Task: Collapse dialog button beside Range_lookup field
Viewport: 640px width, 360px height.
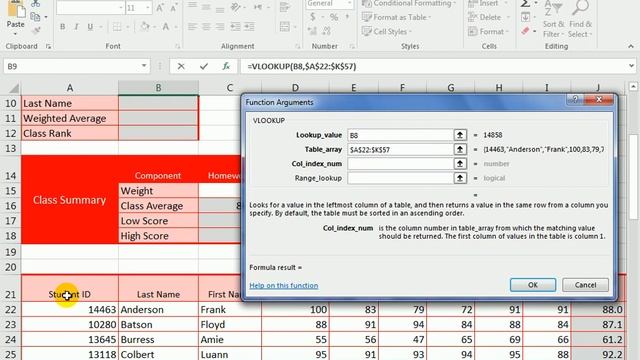Action: click(460, 178)
